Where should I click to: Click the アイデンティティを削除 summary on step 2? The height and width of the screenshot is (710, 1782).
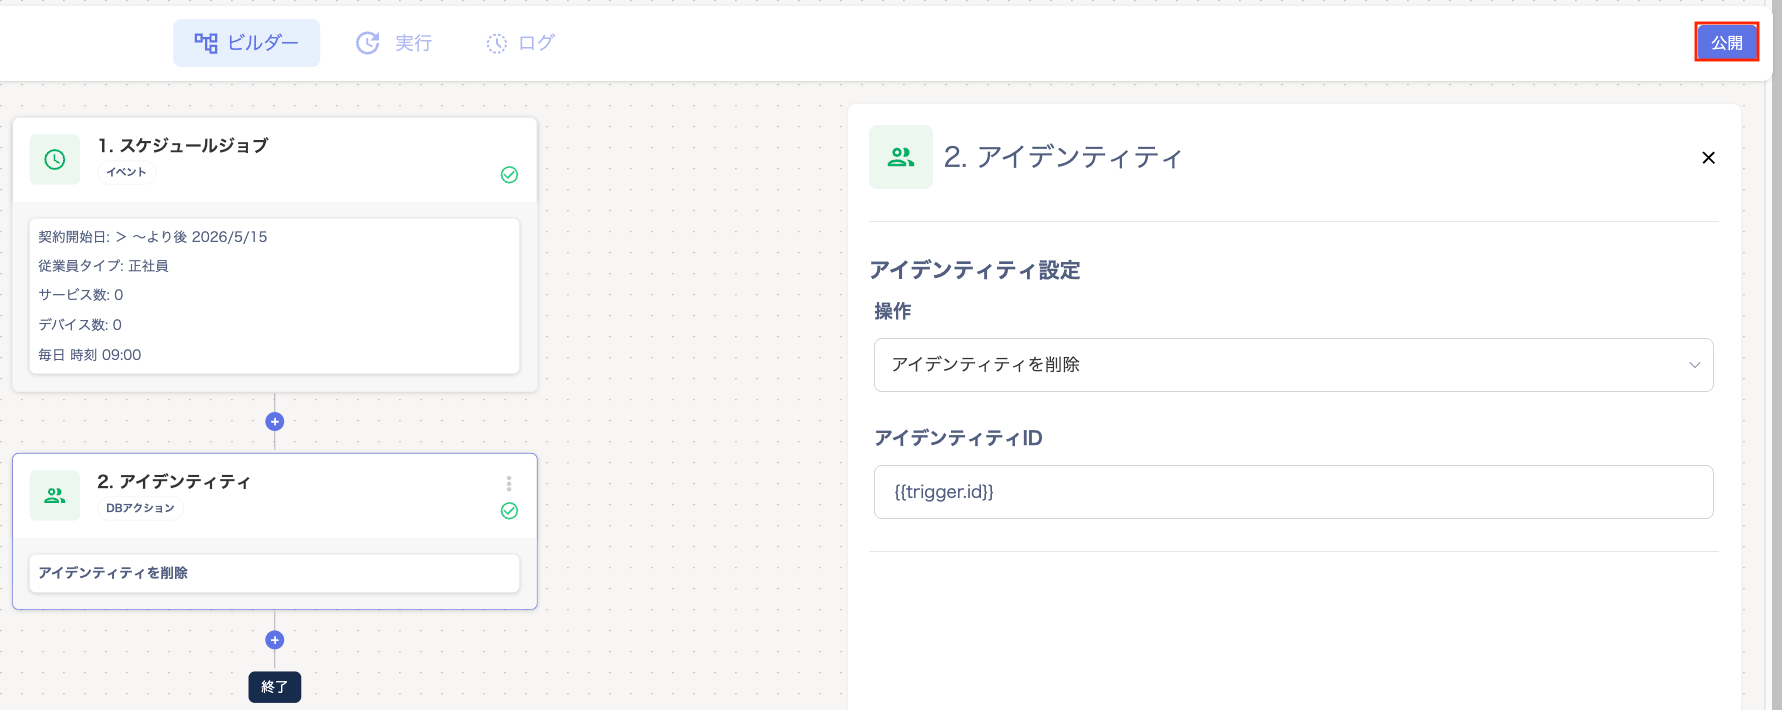point(274,573)
